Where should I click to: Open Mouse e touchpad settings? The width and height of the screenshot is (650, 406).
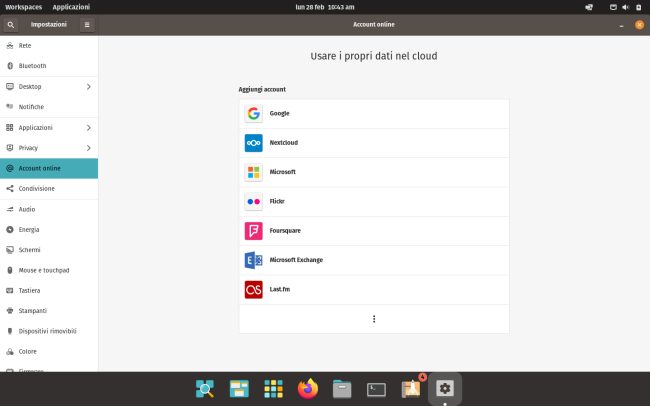[x=49, y=270]
